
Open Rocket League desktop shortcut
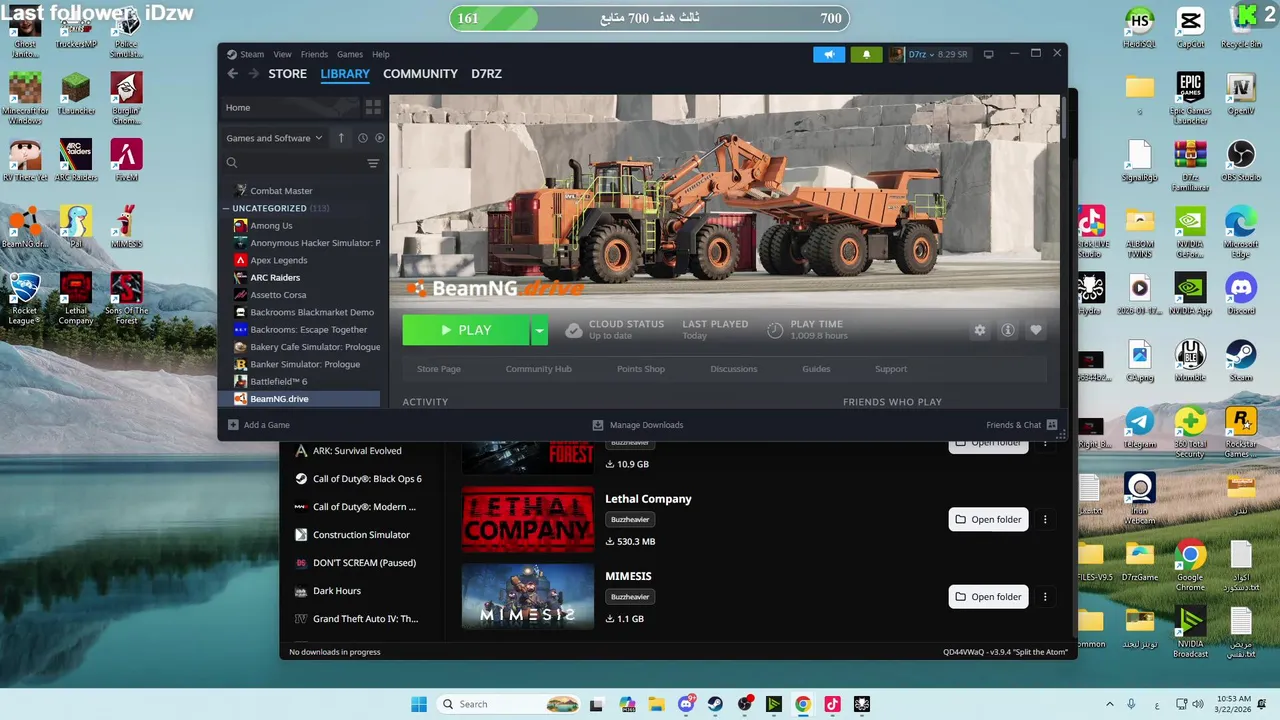24,299
